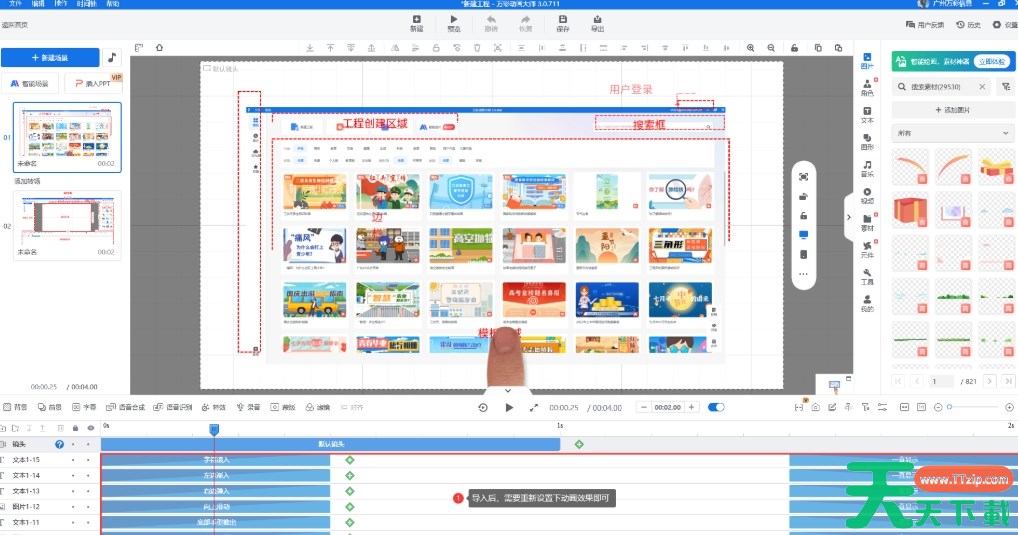Open the 文件 menu
Screen dimensions: 1018x535
[15, 4]
